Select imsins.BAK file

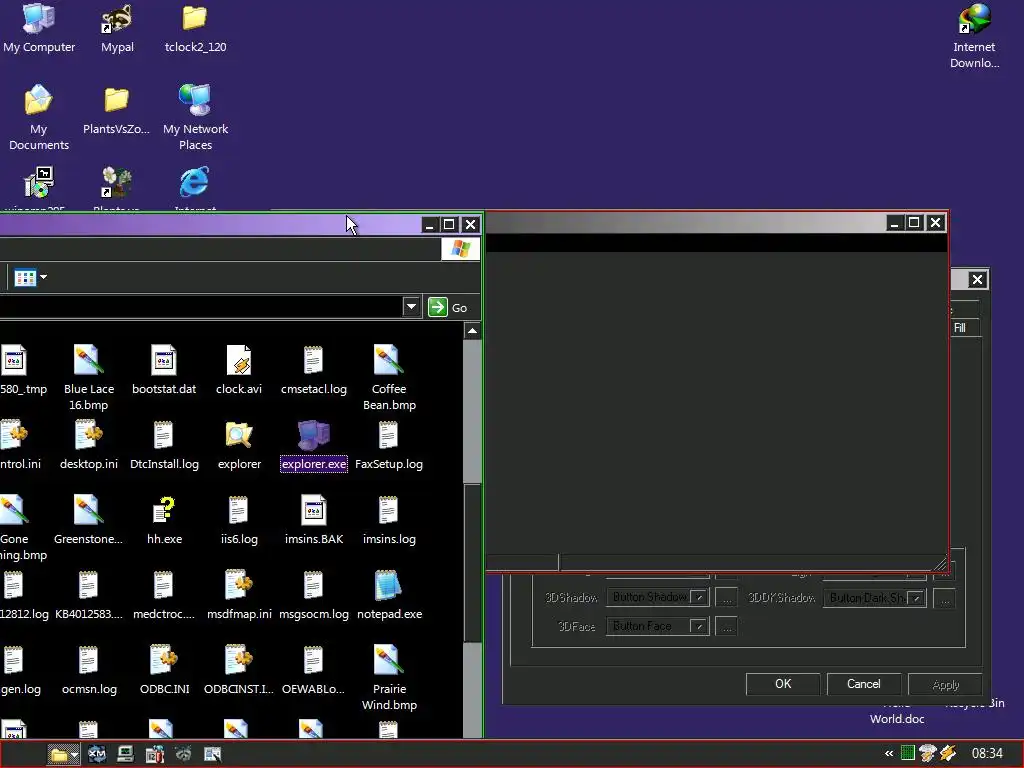[x=313, y=520]
